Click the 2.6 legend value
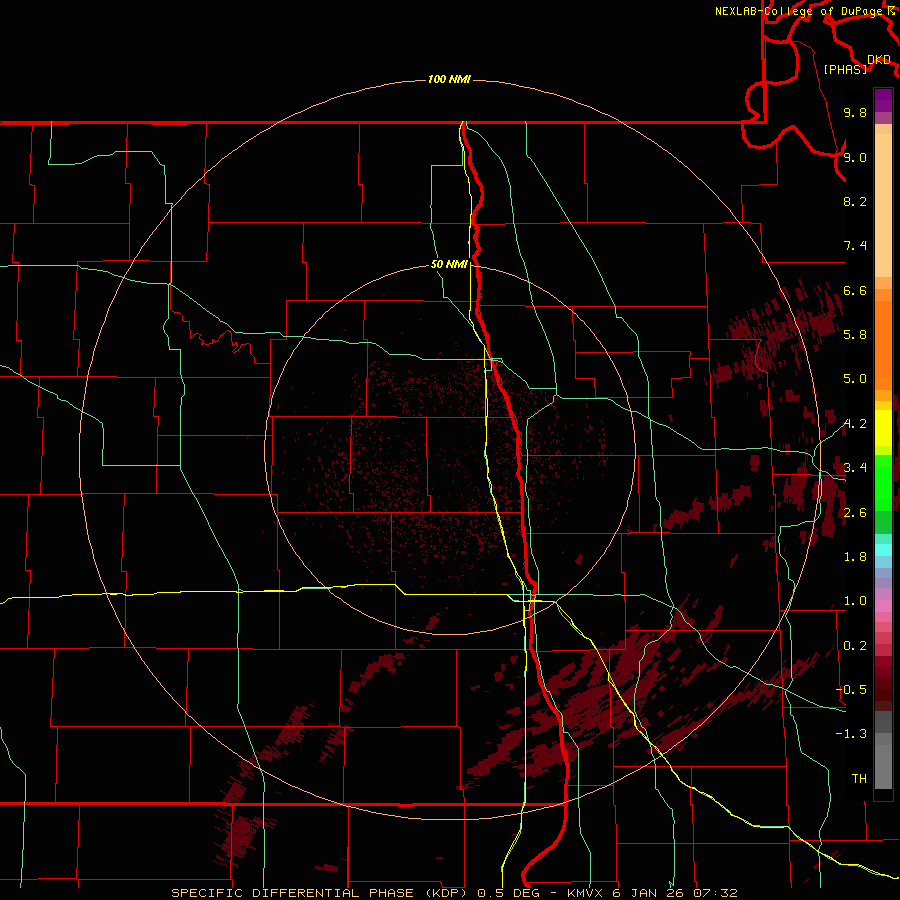 tap(855, 513)
